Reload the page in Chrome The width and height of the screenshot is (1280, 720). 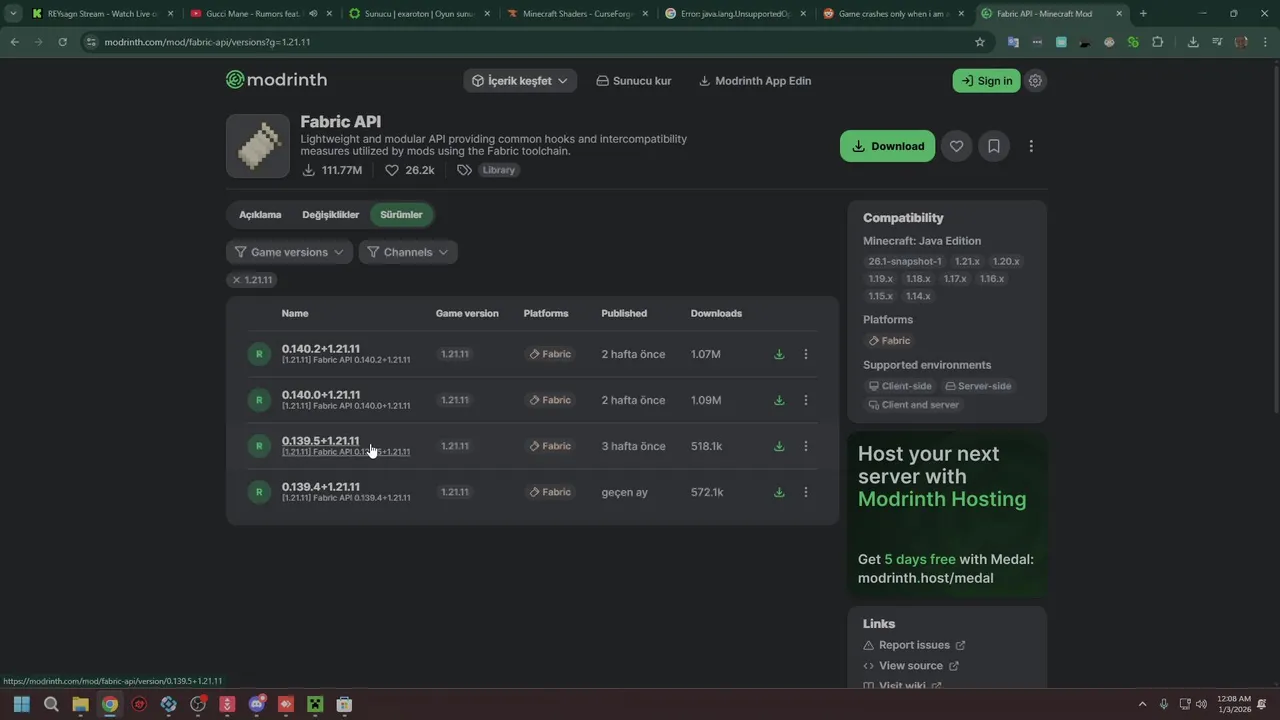[62, 42]
